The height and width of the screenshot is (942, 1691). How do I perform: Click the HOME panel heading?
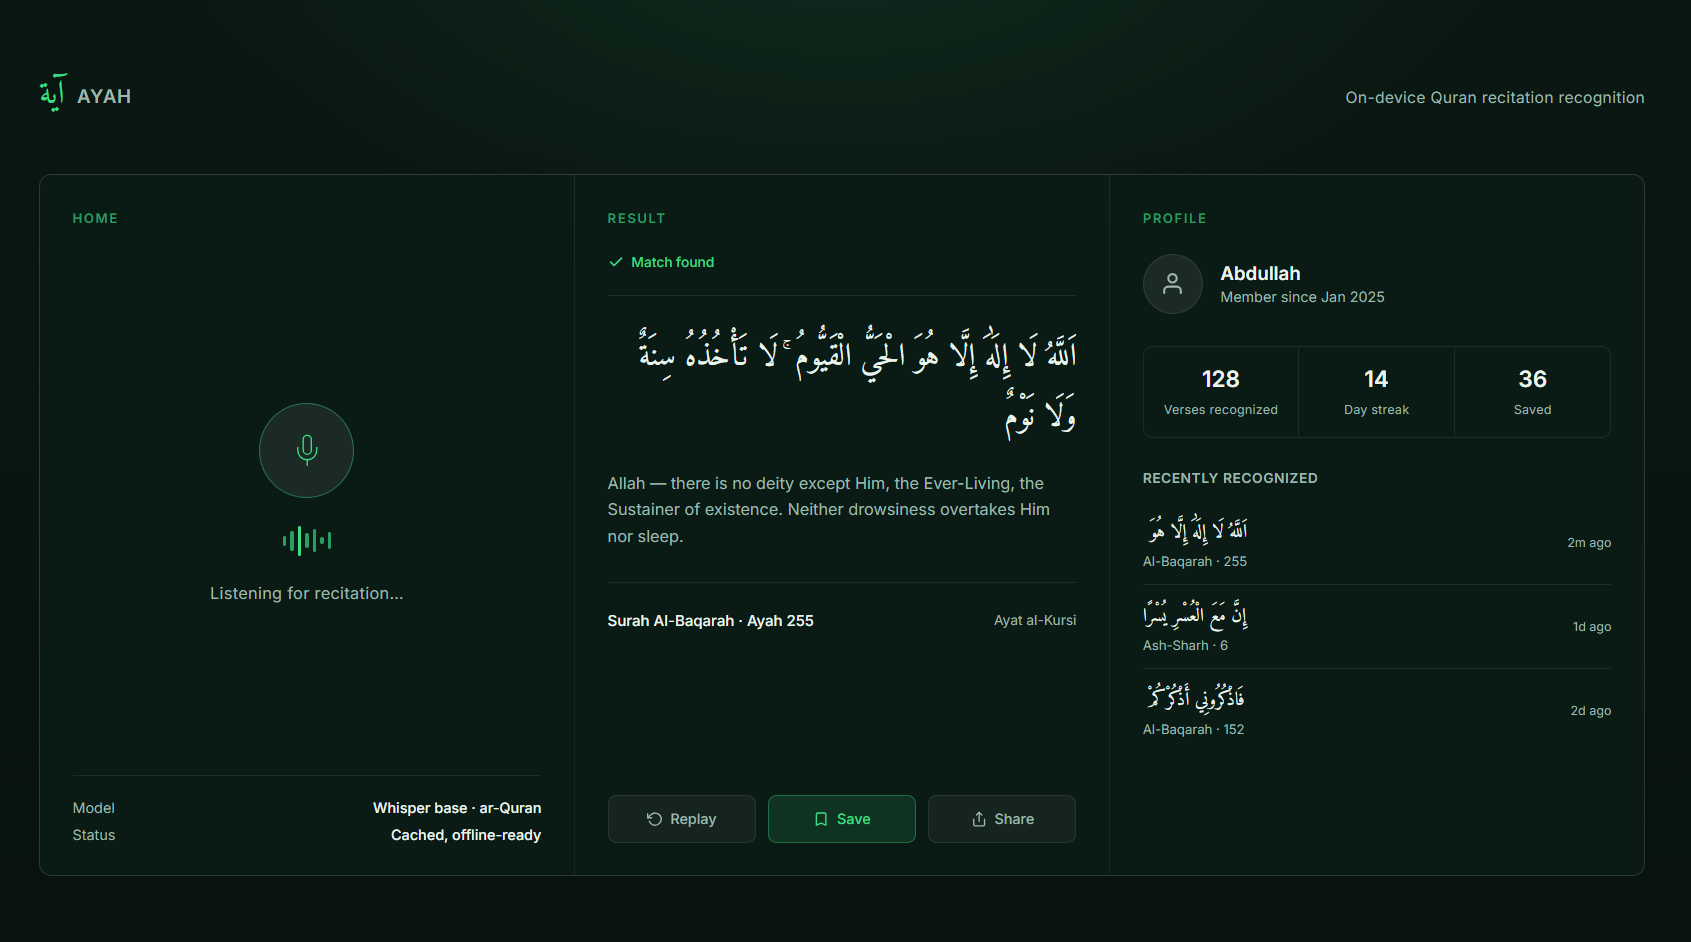[x=95, y=218]
